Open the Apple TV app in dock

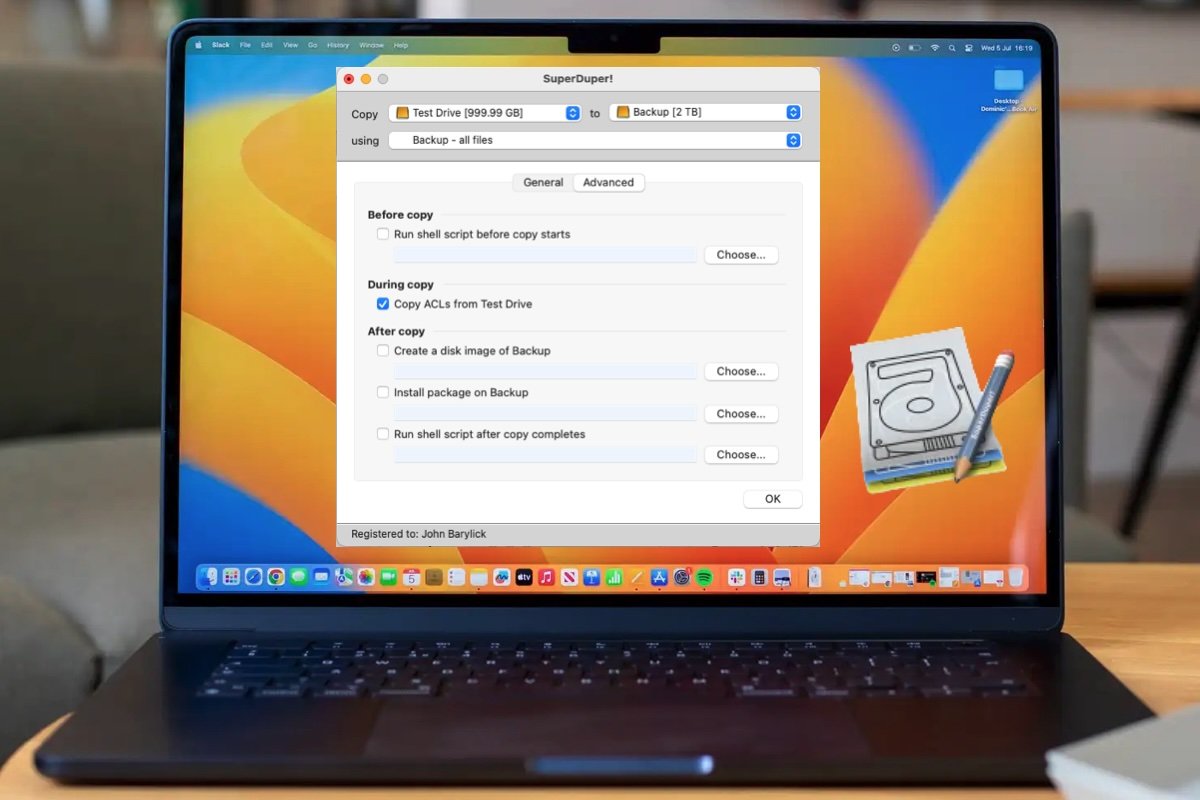(524, 577)
